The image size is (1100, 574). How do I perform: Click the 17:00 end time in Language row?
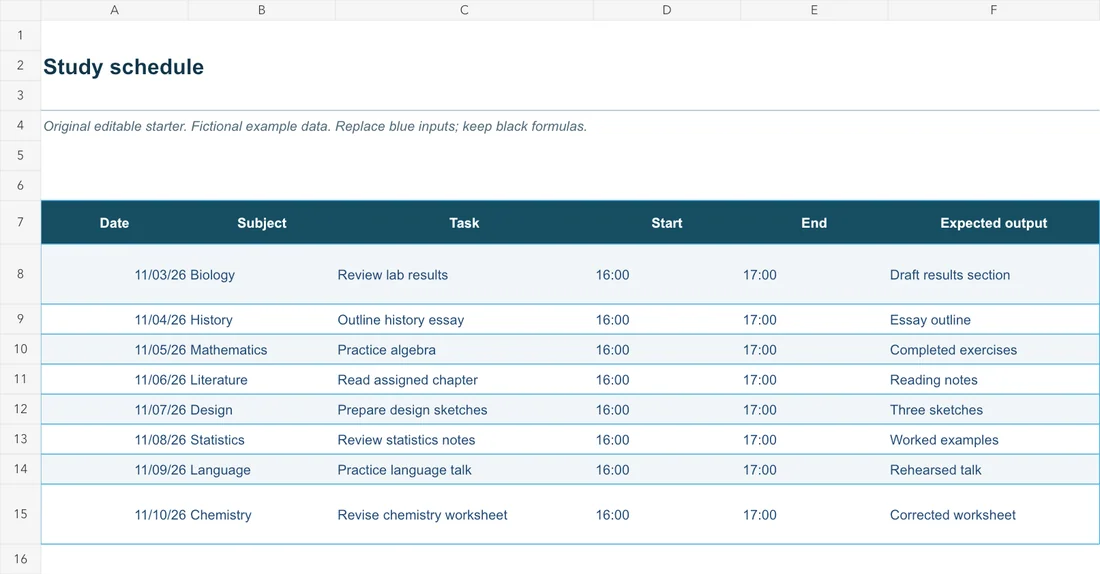coord(814,470)
